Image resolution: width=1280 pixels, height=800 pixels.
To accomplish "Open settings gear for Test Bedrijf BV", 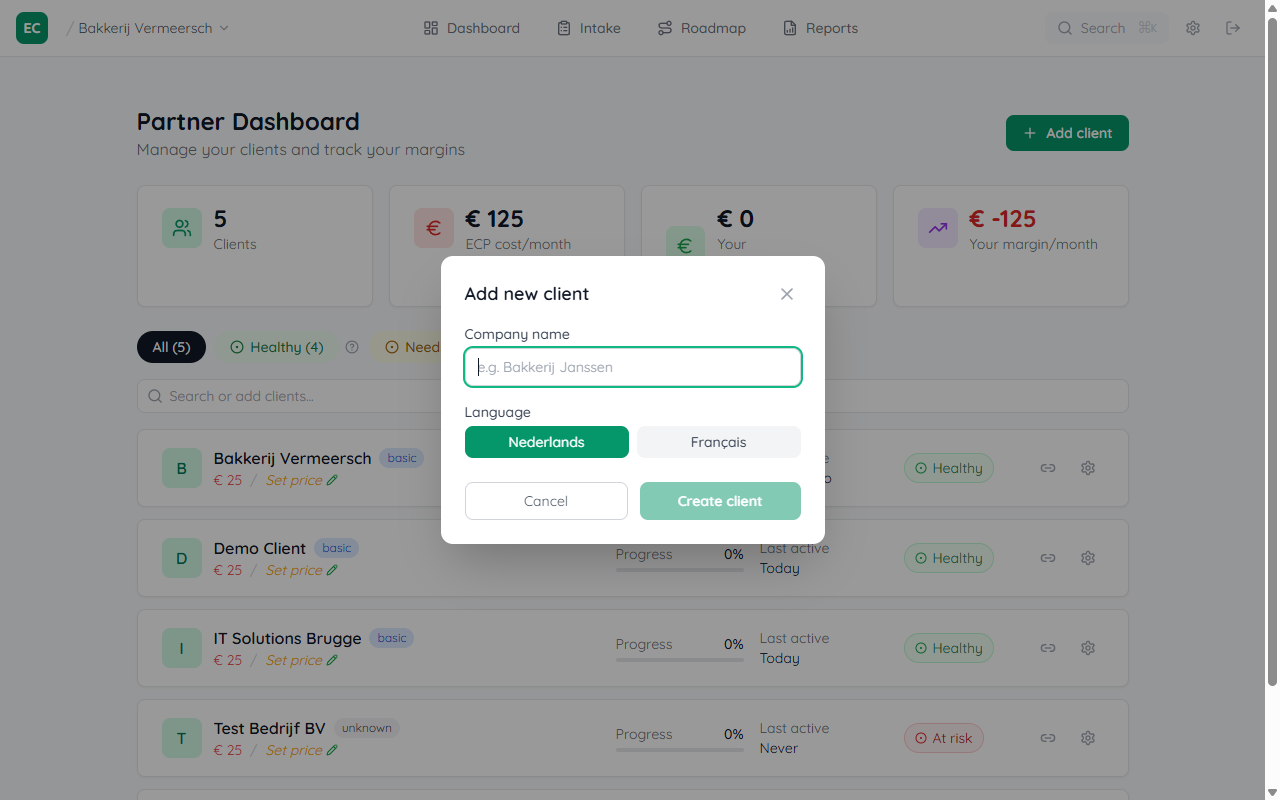I will pos(1087,737).
